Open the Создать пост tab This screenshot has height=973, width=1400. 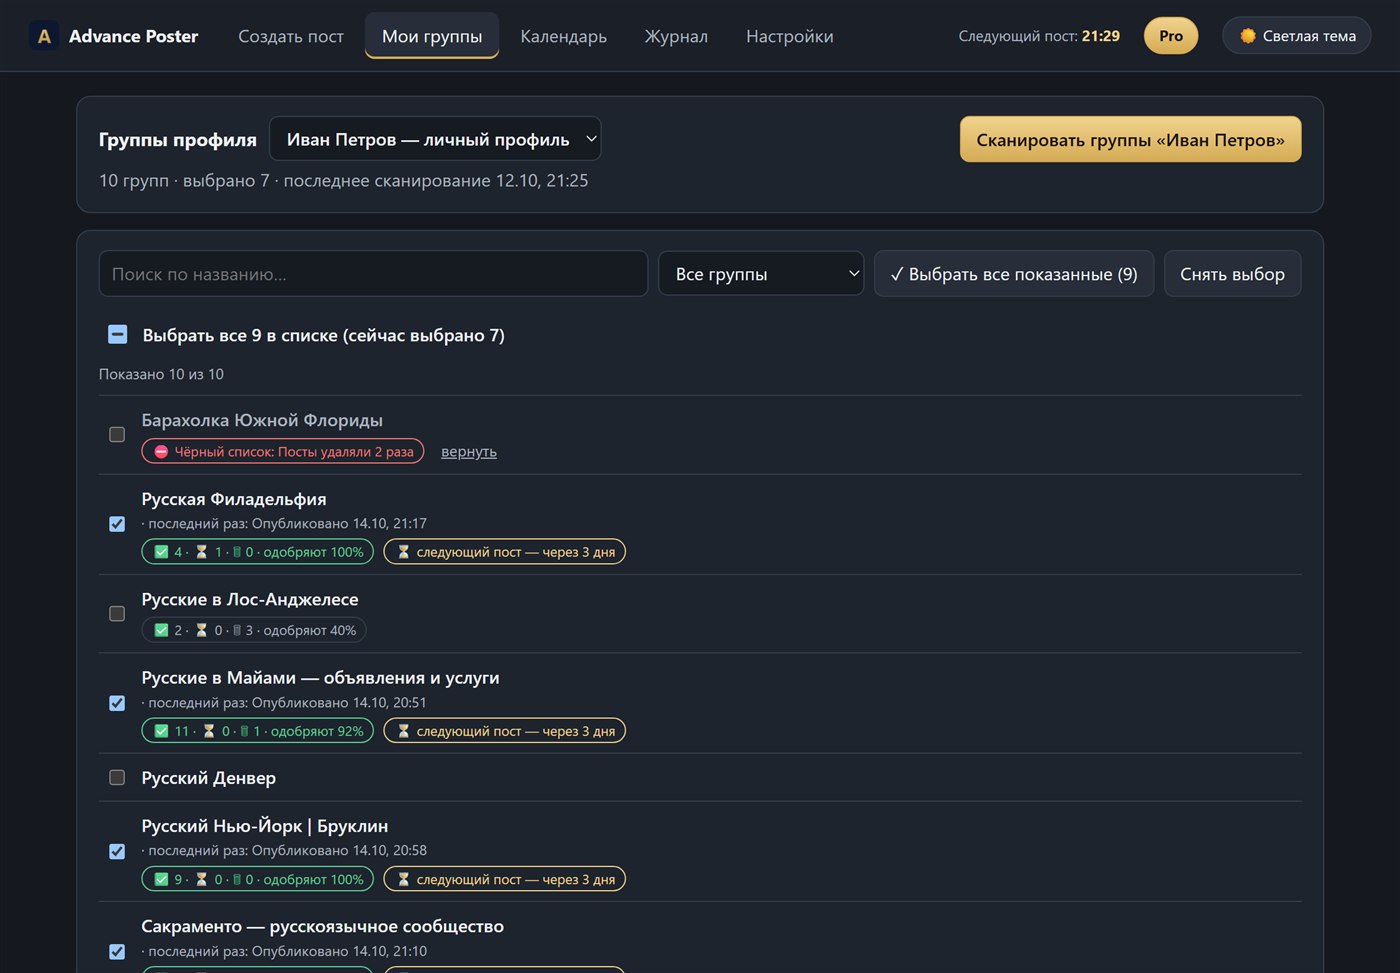[291, 36]
